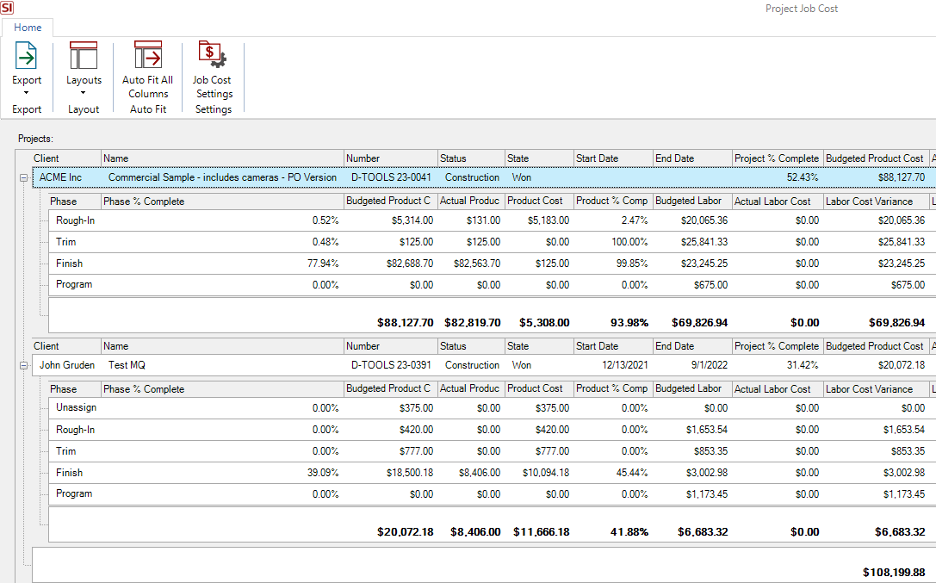The image size is (936, 584).
Task: Click John Gruden's Budgeted Labor column header
Action: coord(693,389)
